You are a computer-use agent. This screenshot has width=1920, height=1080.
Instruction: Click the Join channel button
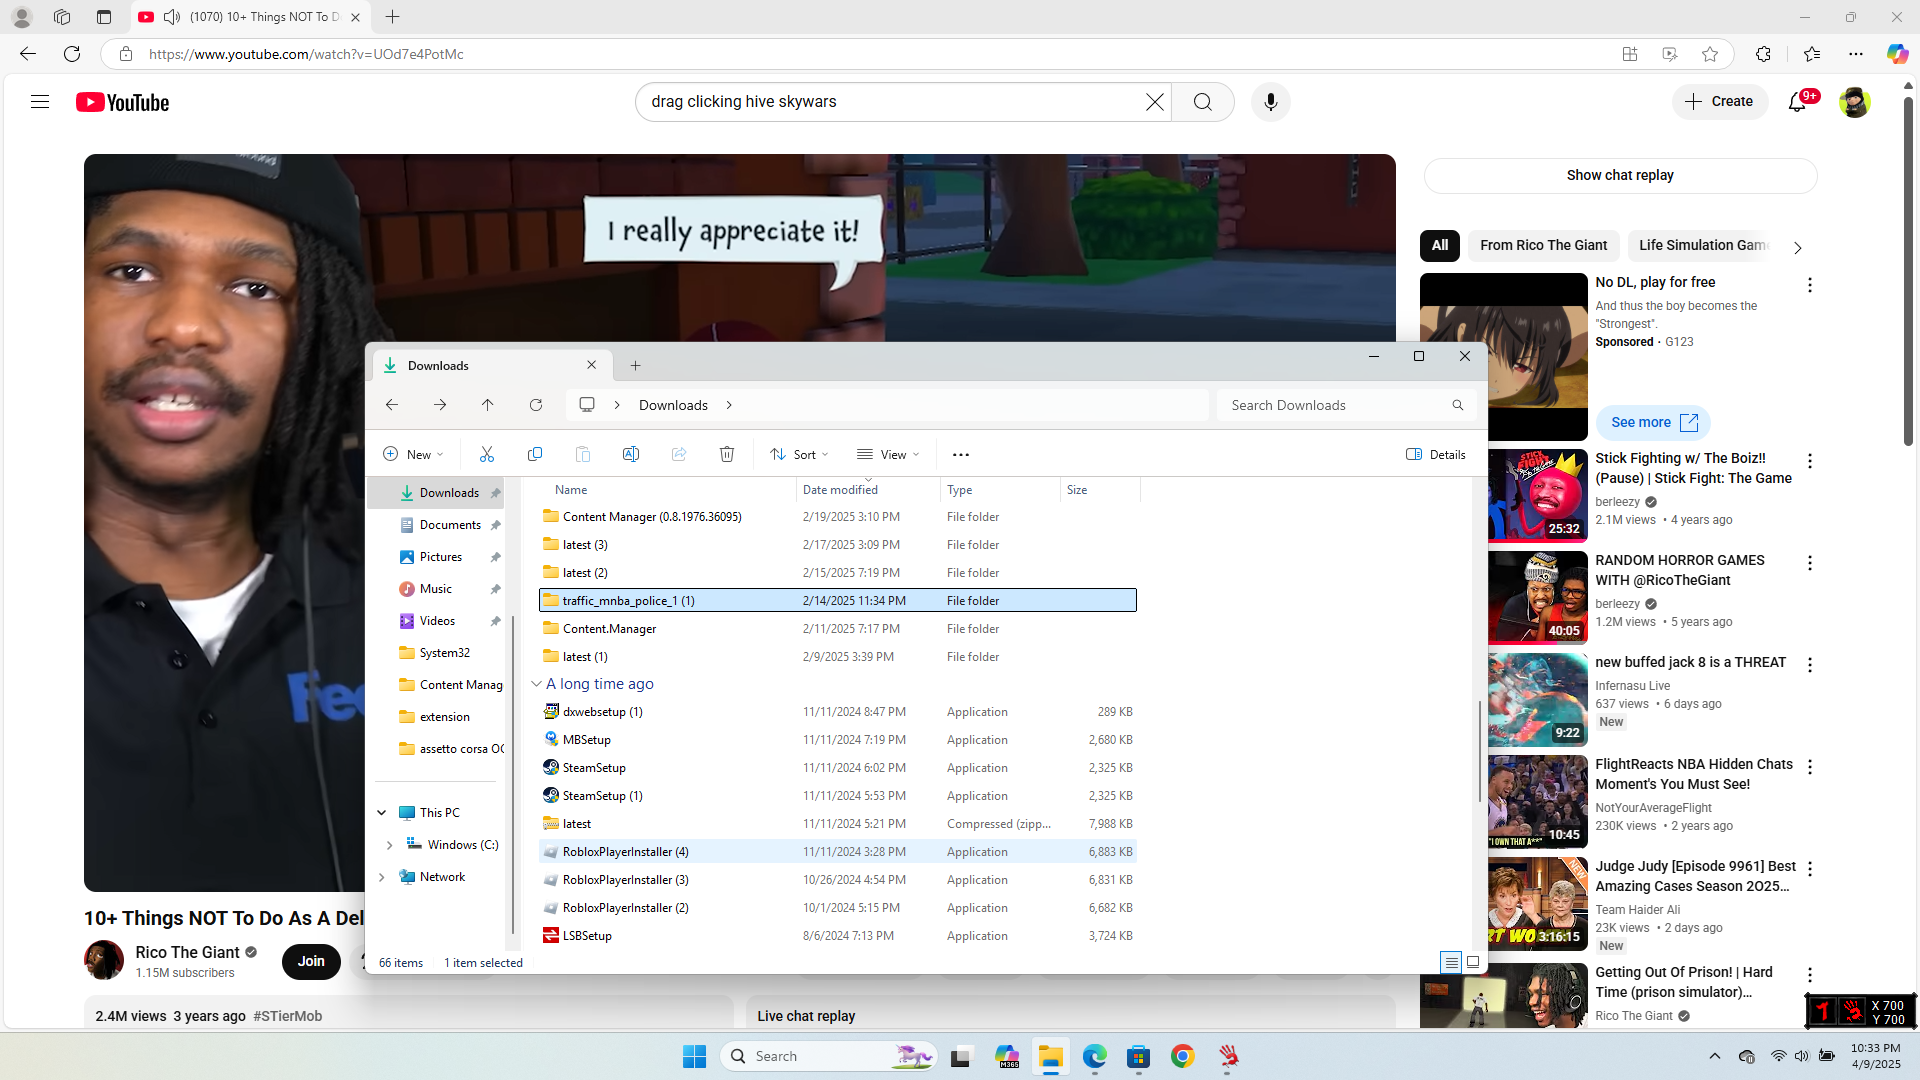point(311,961)
